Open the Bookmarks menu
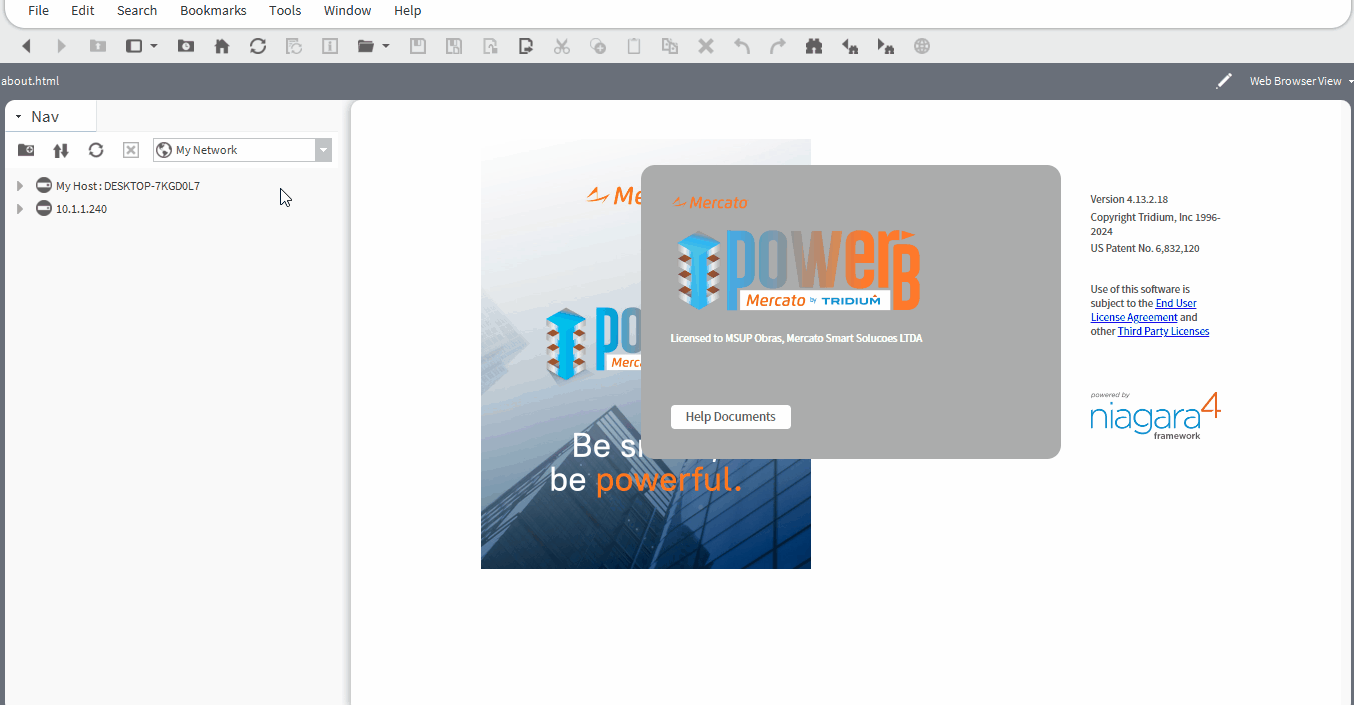 point(213,11)
